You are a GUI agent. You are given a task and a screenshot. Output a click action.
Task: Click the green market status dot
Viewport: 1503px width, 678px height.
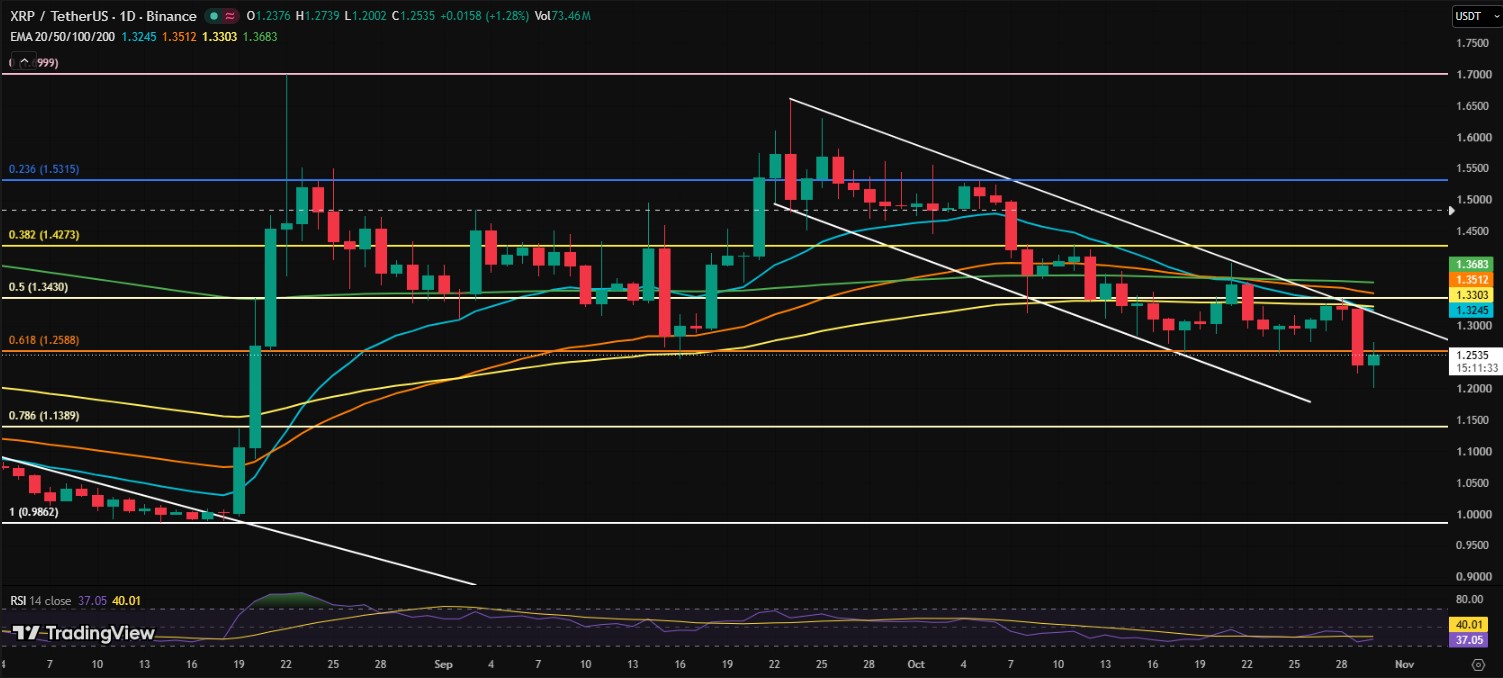coord(212,16)
